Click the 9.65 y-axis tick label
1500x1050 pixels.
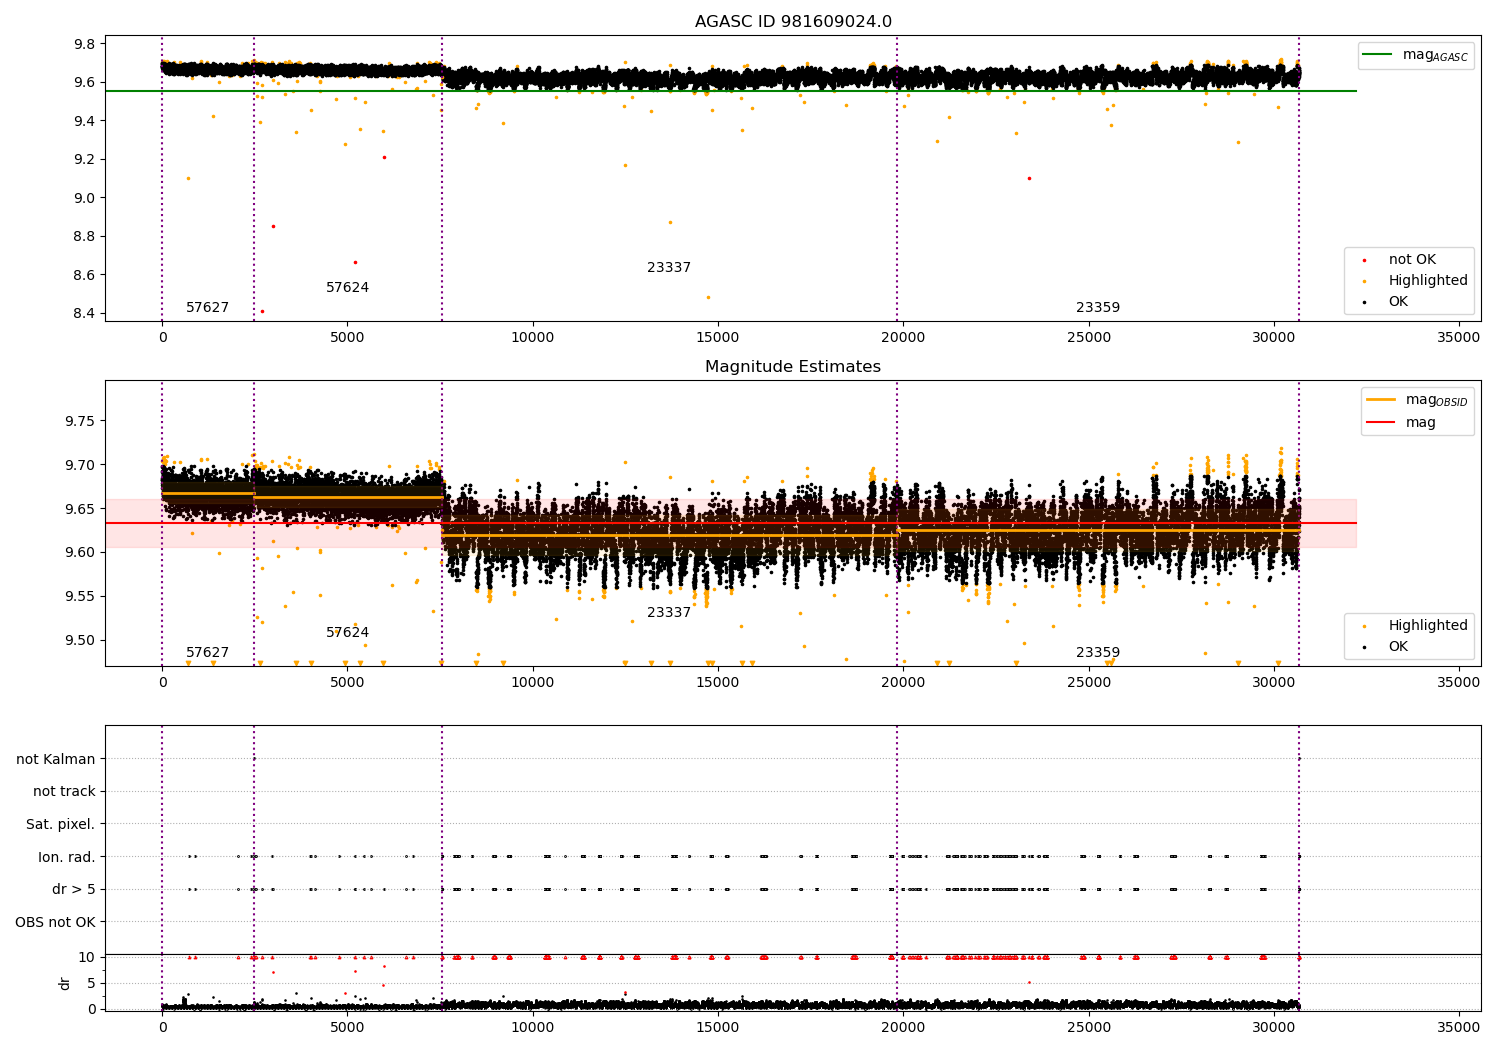(81, 509)
